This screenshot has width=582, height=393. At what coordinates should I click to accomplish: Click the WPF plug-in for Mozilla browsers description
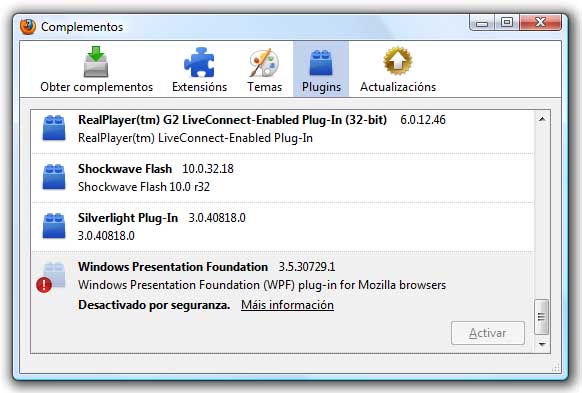pyautogui.click(x=262, y=285)
